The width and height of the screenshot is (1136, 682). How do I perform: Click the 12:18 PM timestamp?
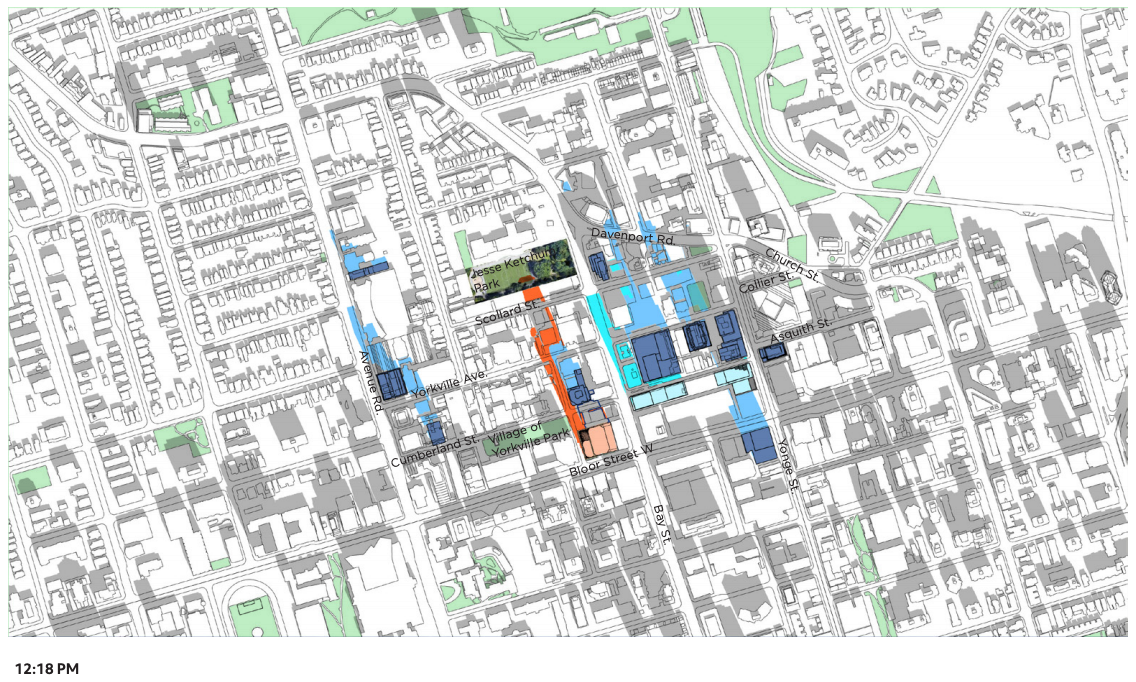pos(46,668)
